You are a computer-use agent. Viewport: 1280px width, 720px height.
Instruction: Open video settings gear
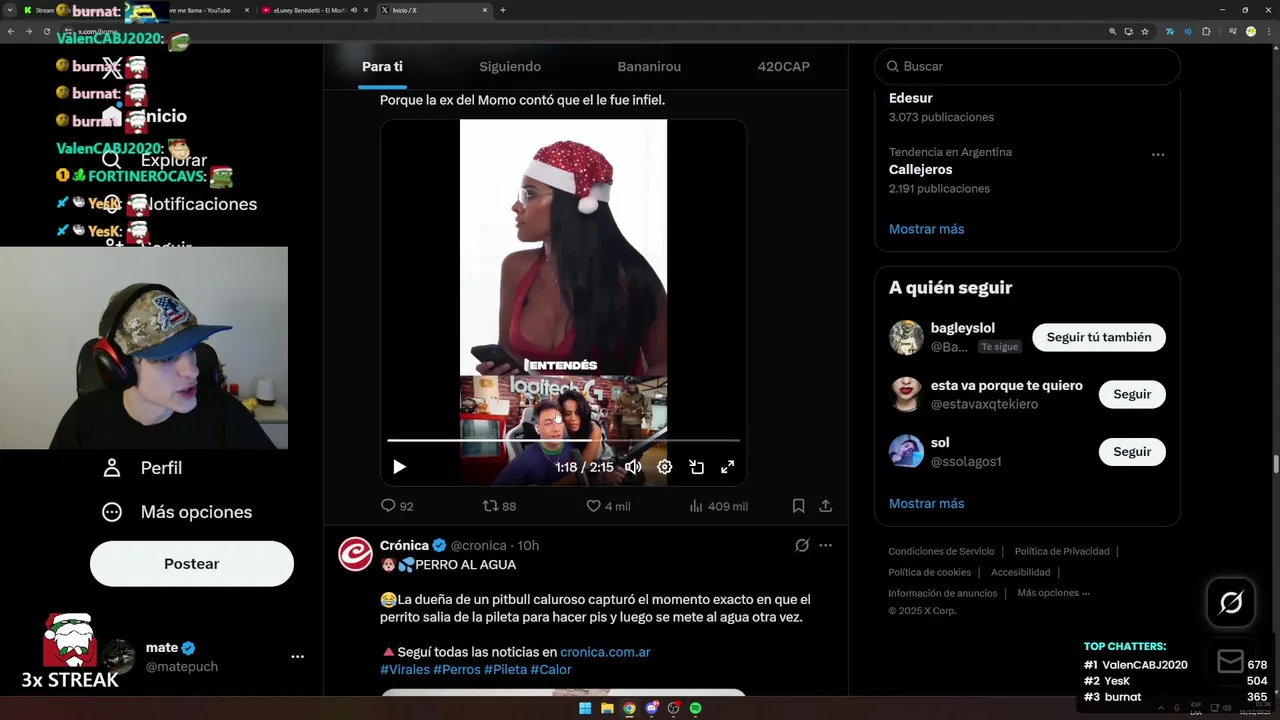click(664, 467)
